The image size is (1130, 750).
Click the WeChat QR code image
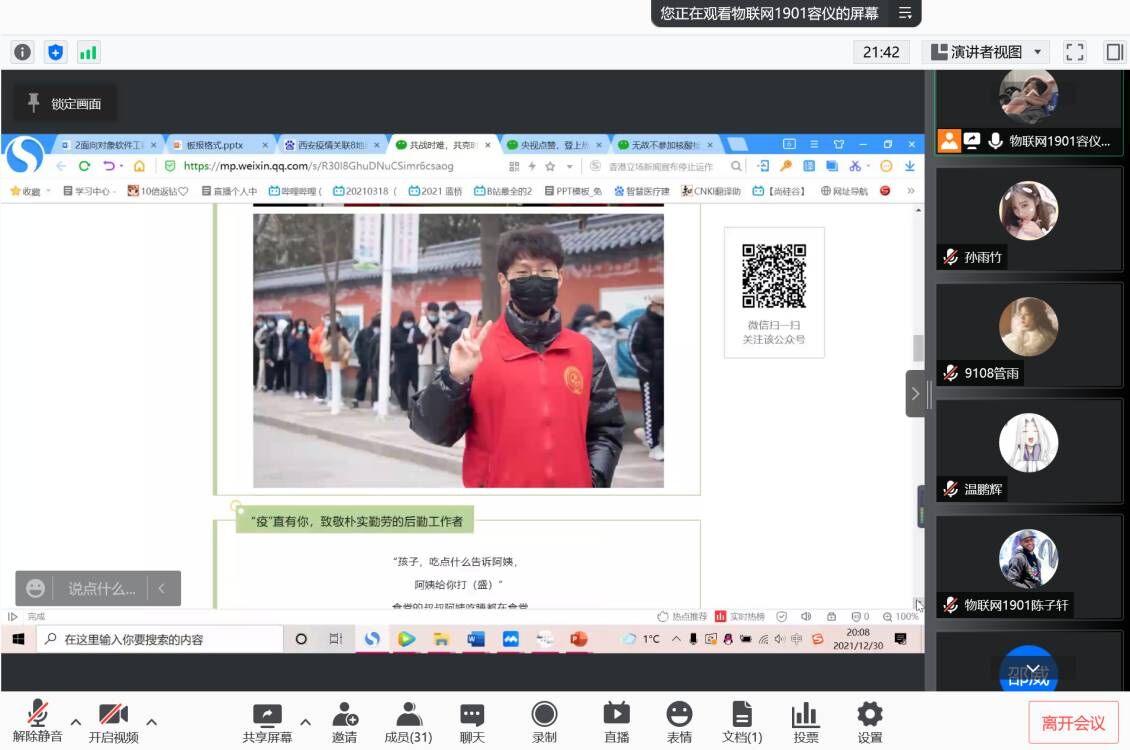point(774,276)
